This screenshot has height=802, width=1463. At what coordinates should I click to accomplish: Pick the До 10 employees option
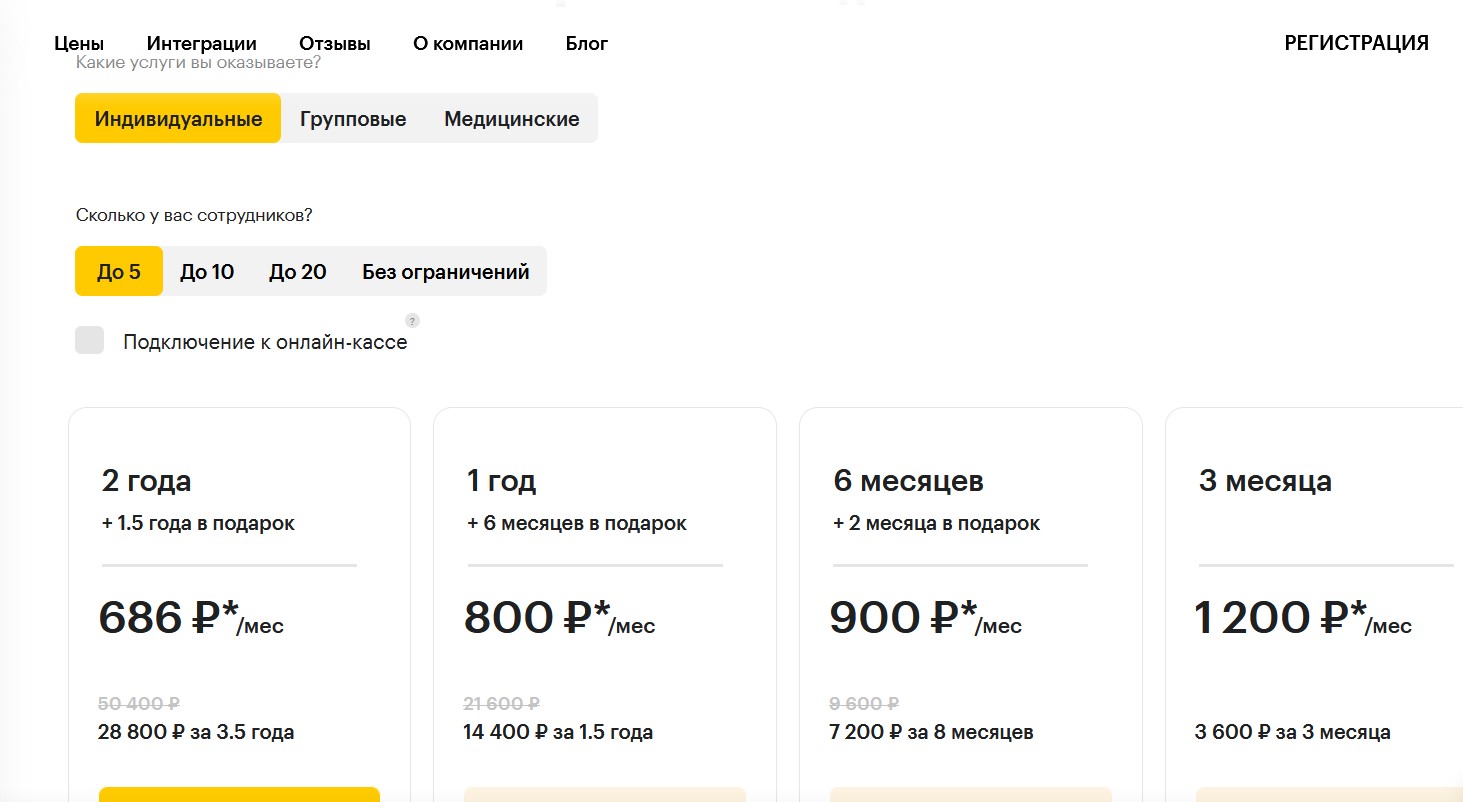click(x=207, y=272)
